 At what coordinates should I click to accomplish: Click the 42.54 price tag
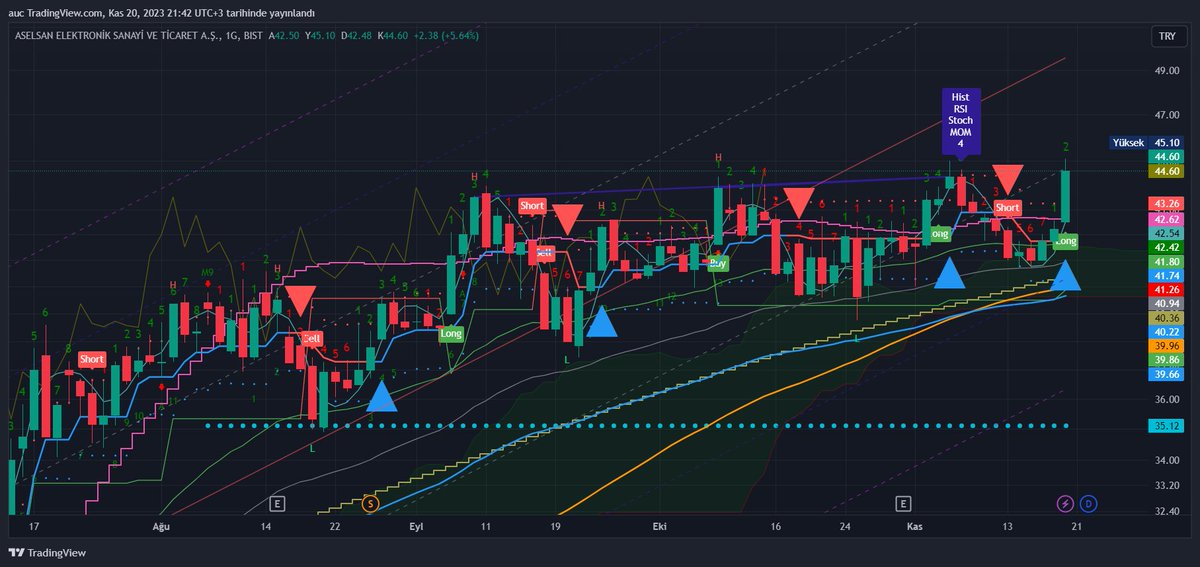[1166, 232]
